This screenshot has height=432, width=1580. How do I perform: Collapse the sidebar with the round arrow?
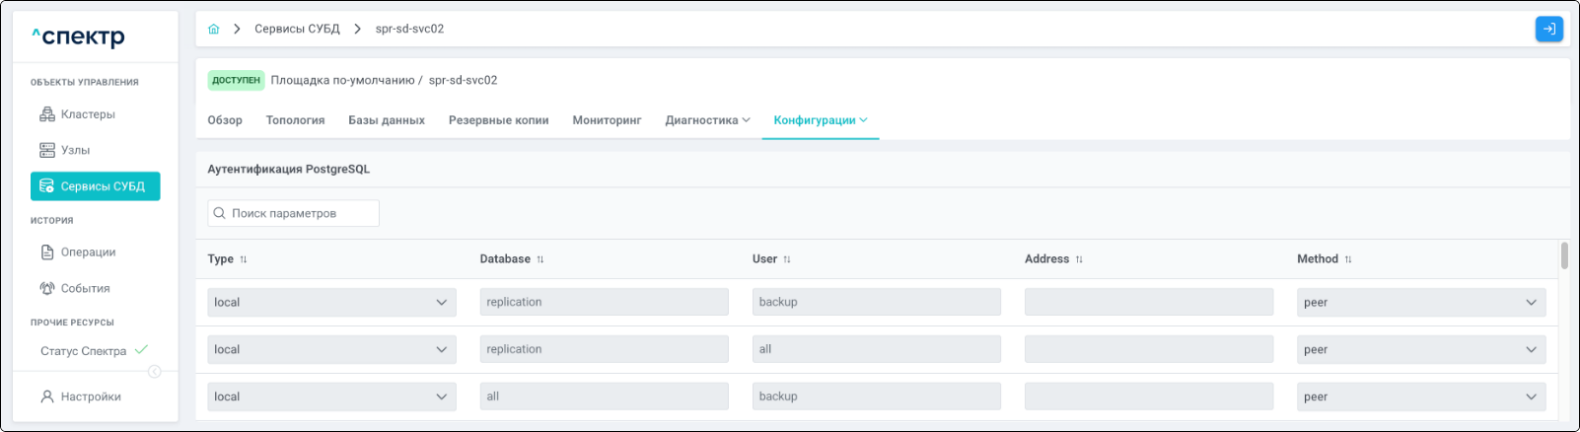[x=155, y=372]
